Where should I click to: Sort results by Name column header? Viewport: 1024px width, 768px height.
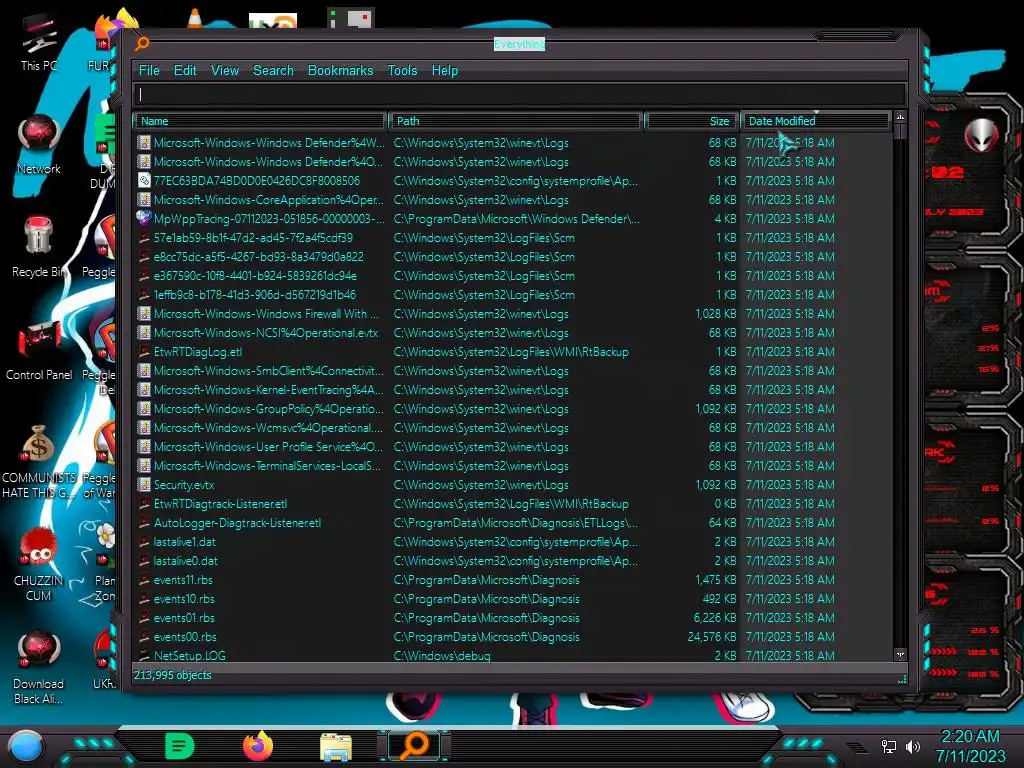[x=259, y=121]
